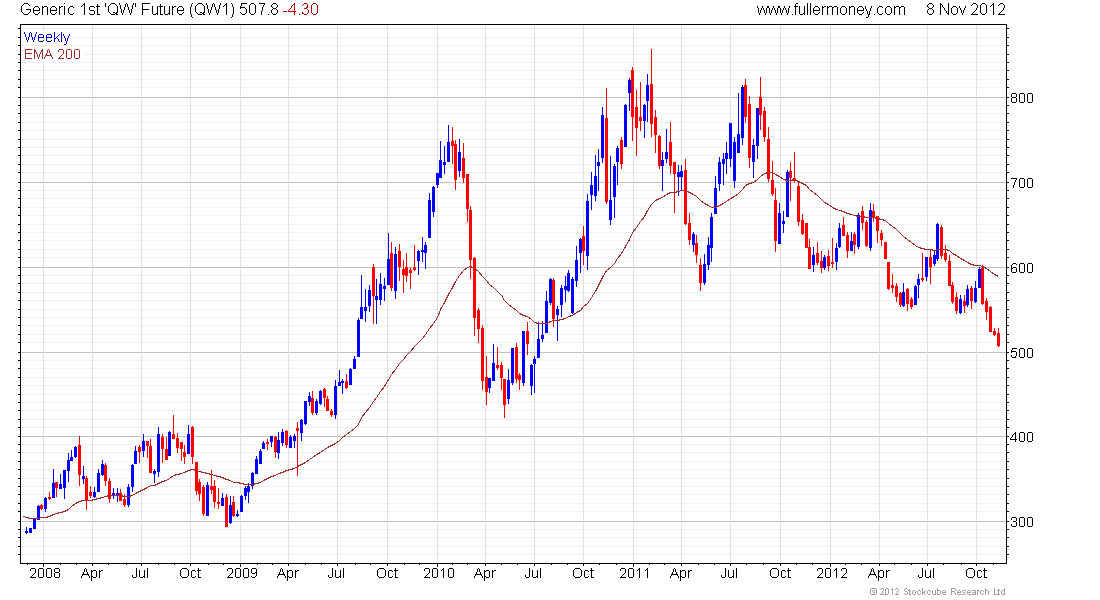Click the 2011 year label on time axis
The height and width of the screenshot is (600, 1100).
pos(634,573)
